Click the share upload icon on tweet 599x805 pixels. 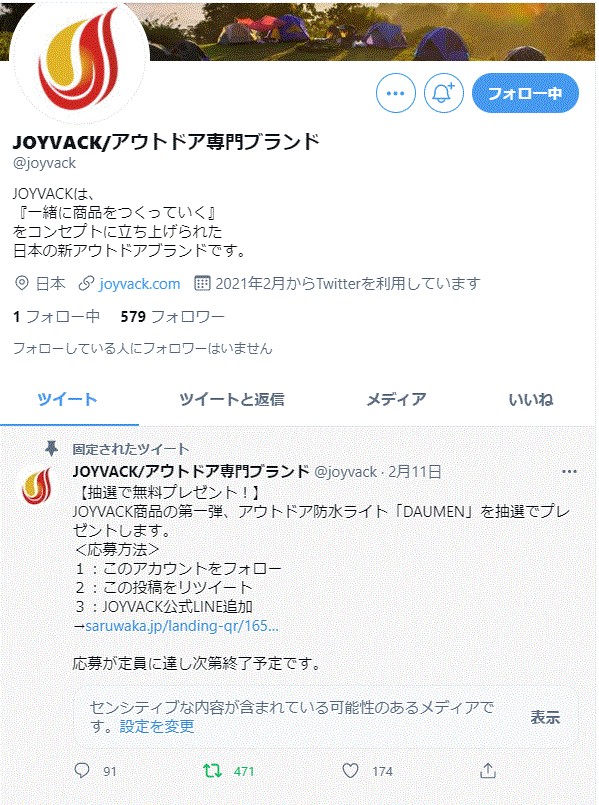[488, 770]
